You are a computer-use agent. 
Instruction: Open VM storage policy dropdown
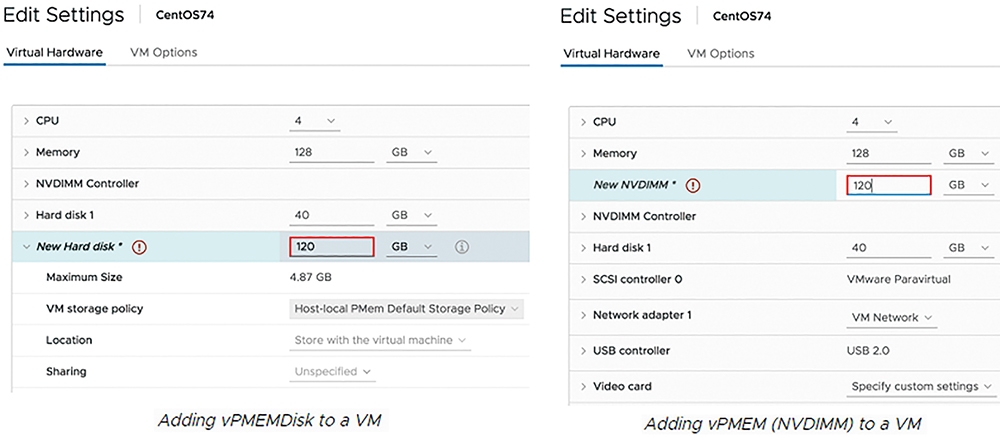pos(406,309)
